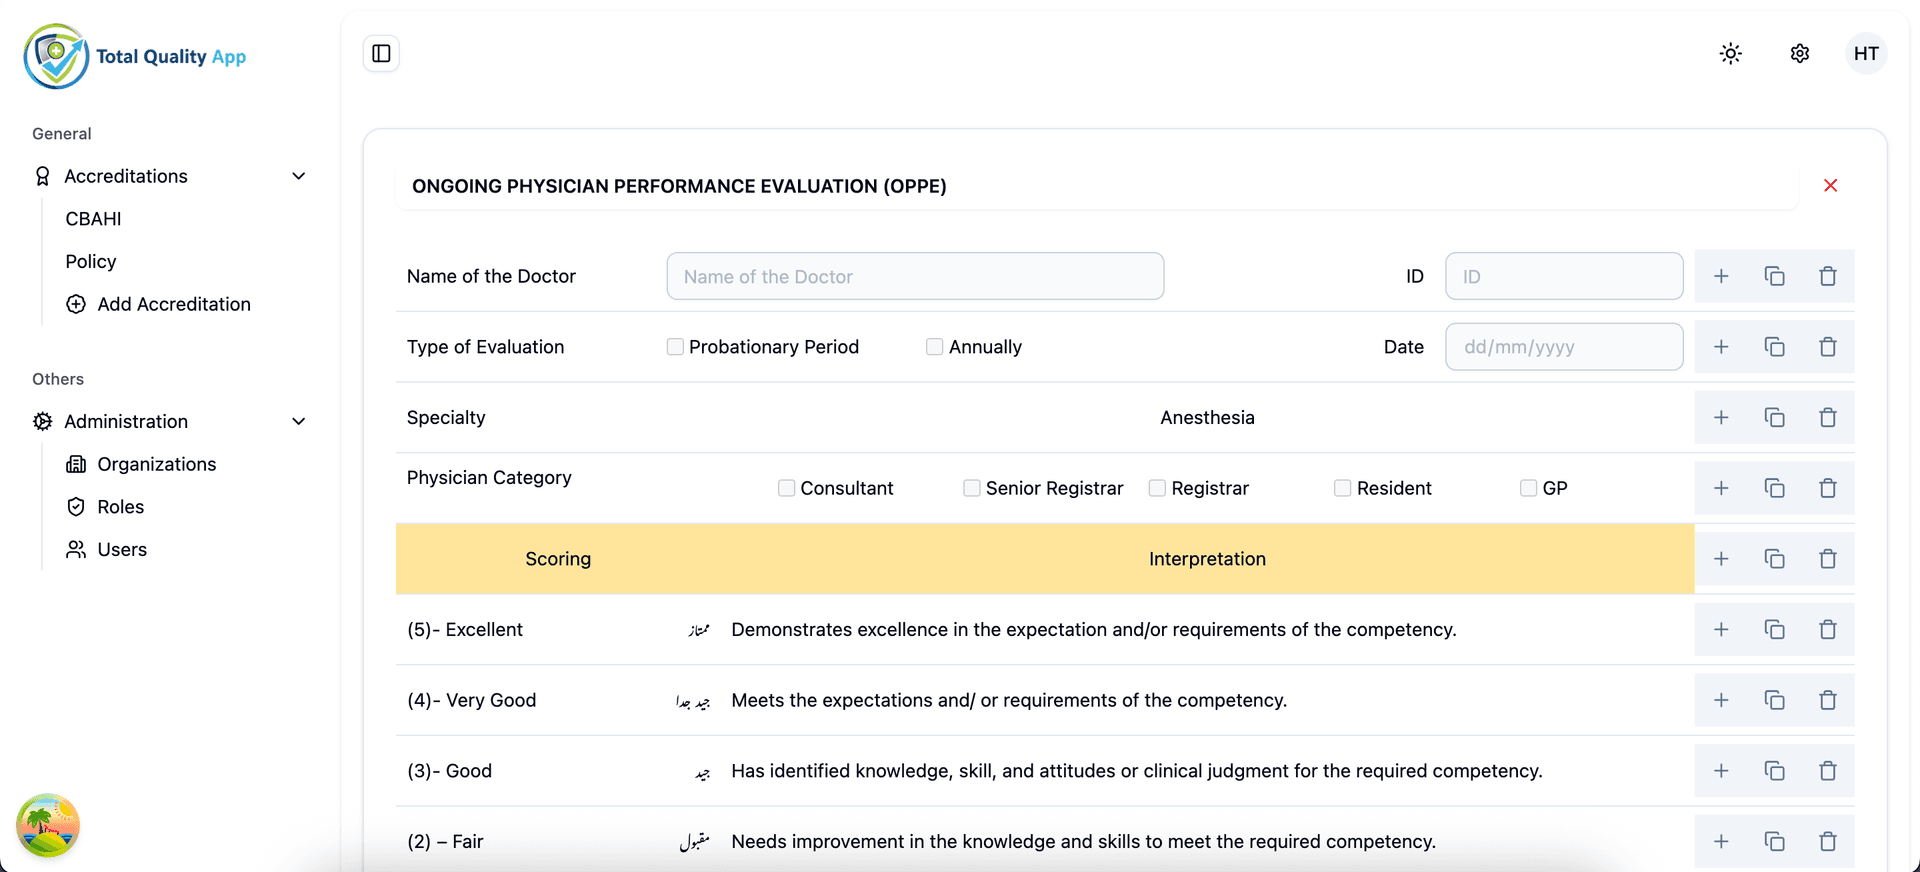The width and height of the screenshot is (1920, 872).
Task: Add row after Physician Category
Action: [x=1721, y=488]
